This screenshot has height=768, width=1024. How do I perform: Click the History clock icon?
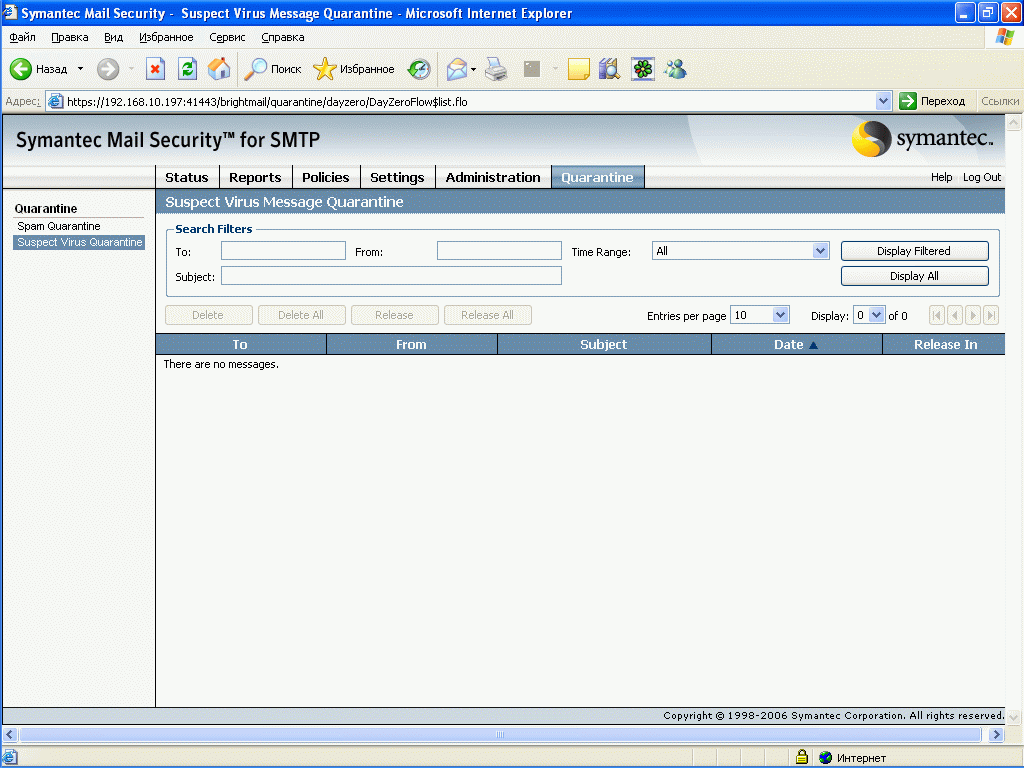click(419, 69)
